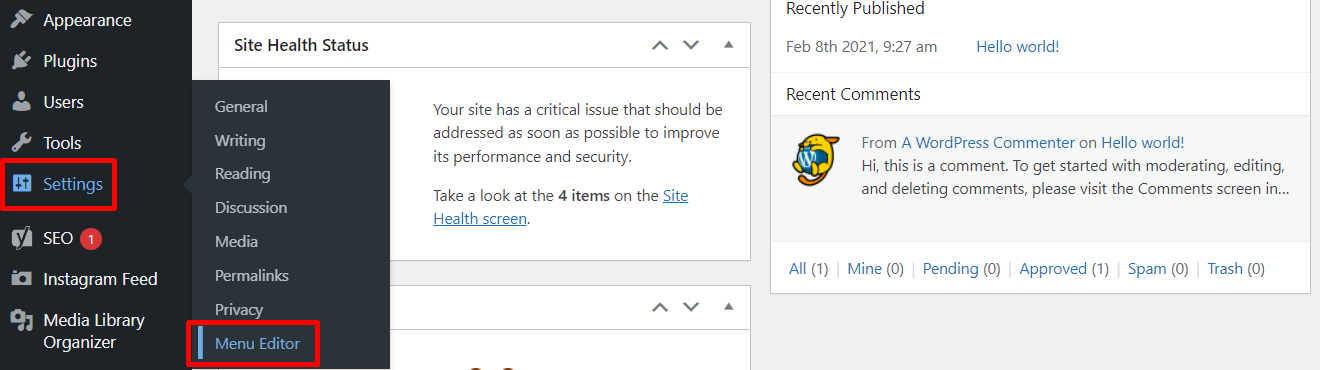Select Permalinks from the Settings submenu

coord(252,275)
